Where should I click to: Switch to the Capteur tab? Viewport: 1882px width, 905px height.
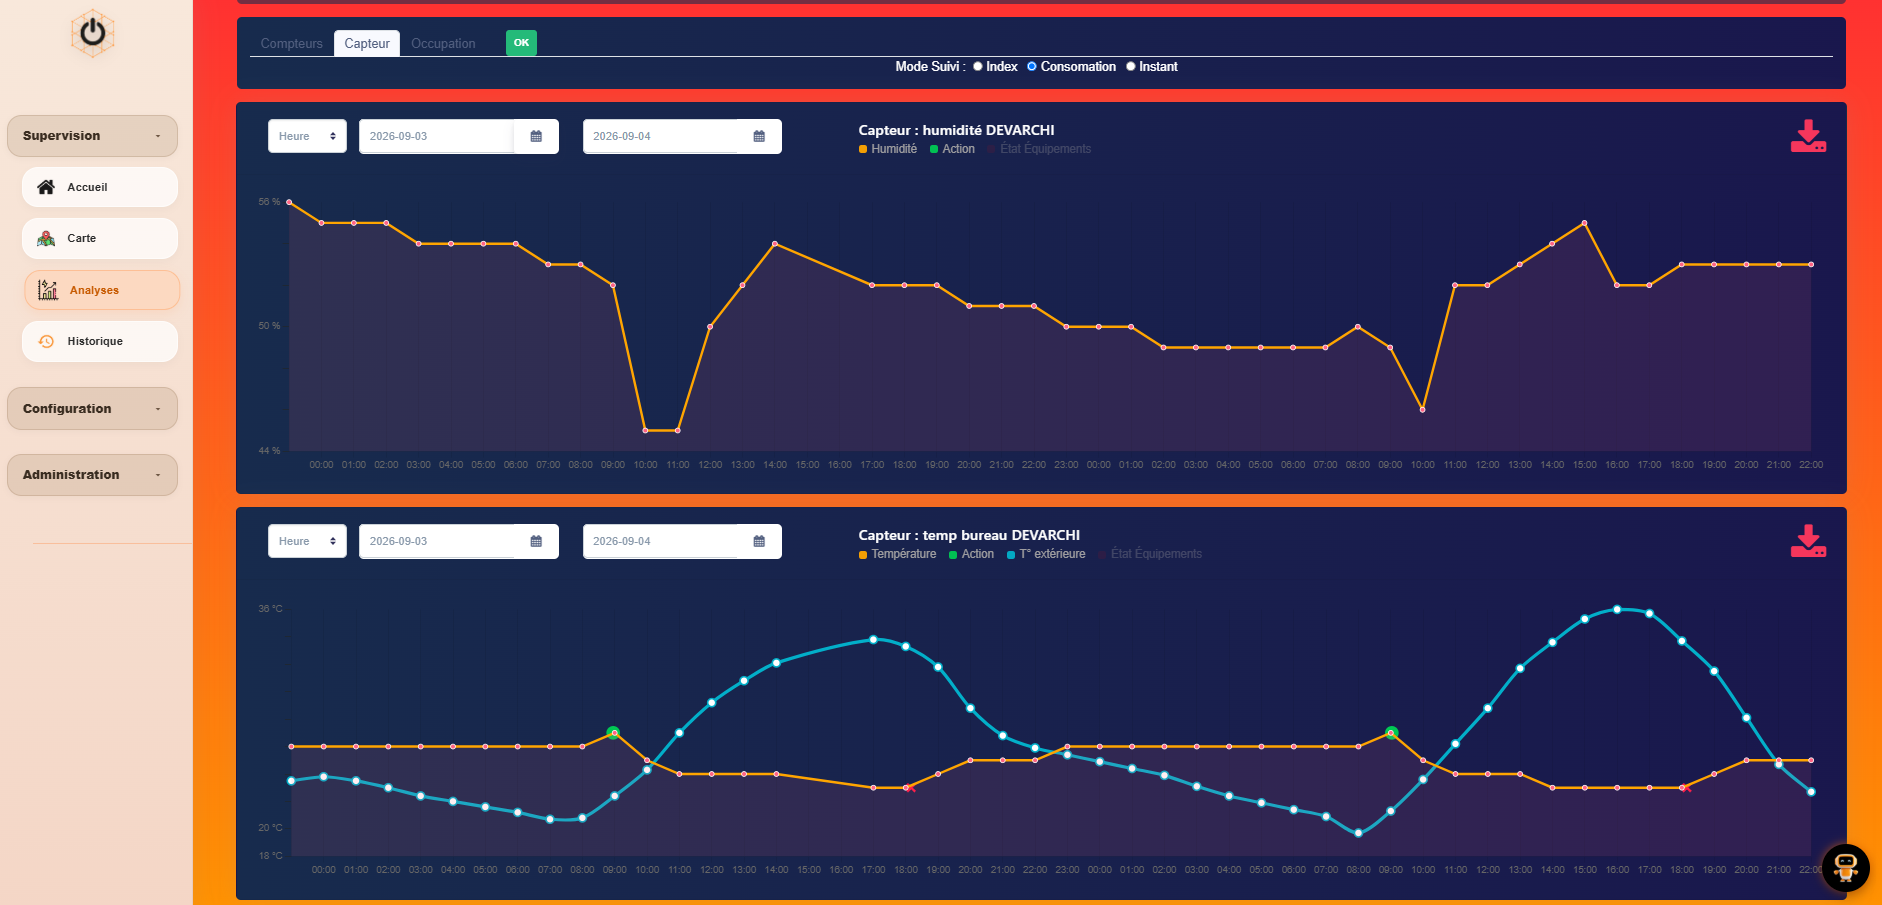click(367, 43)
